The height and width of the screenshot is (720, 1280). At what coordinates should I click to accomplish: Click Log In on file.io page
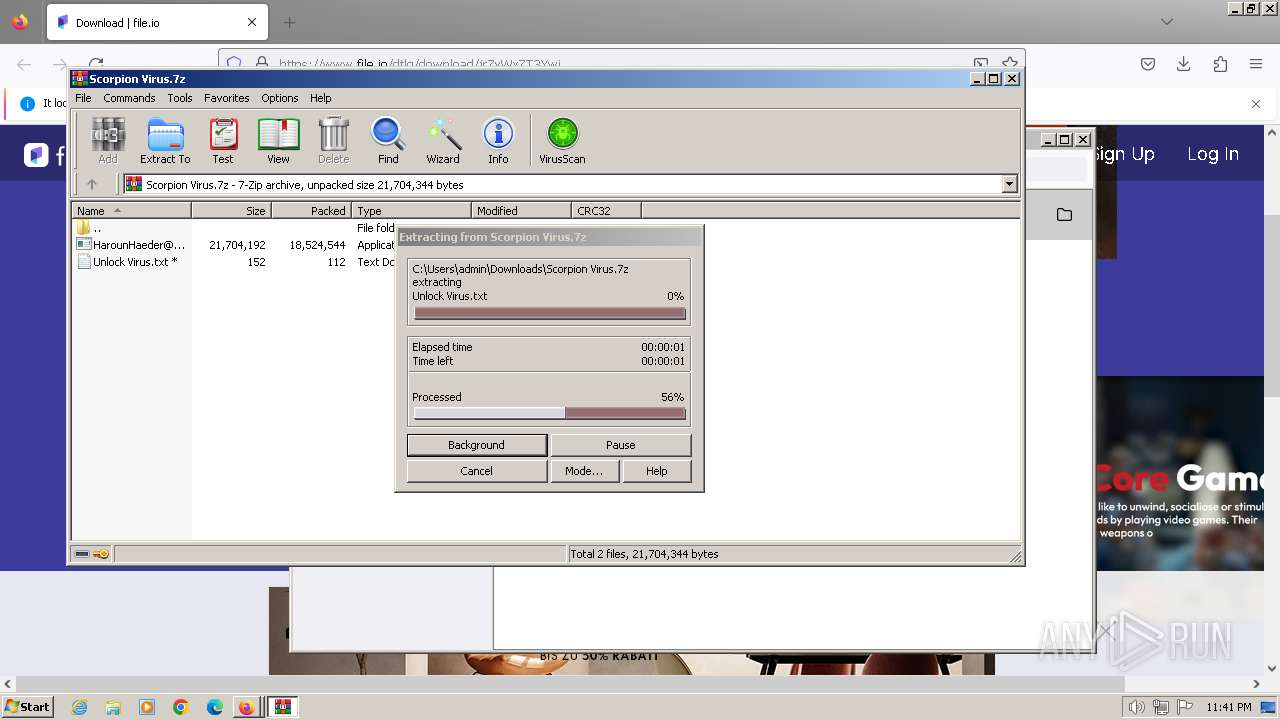(1213, 154)
